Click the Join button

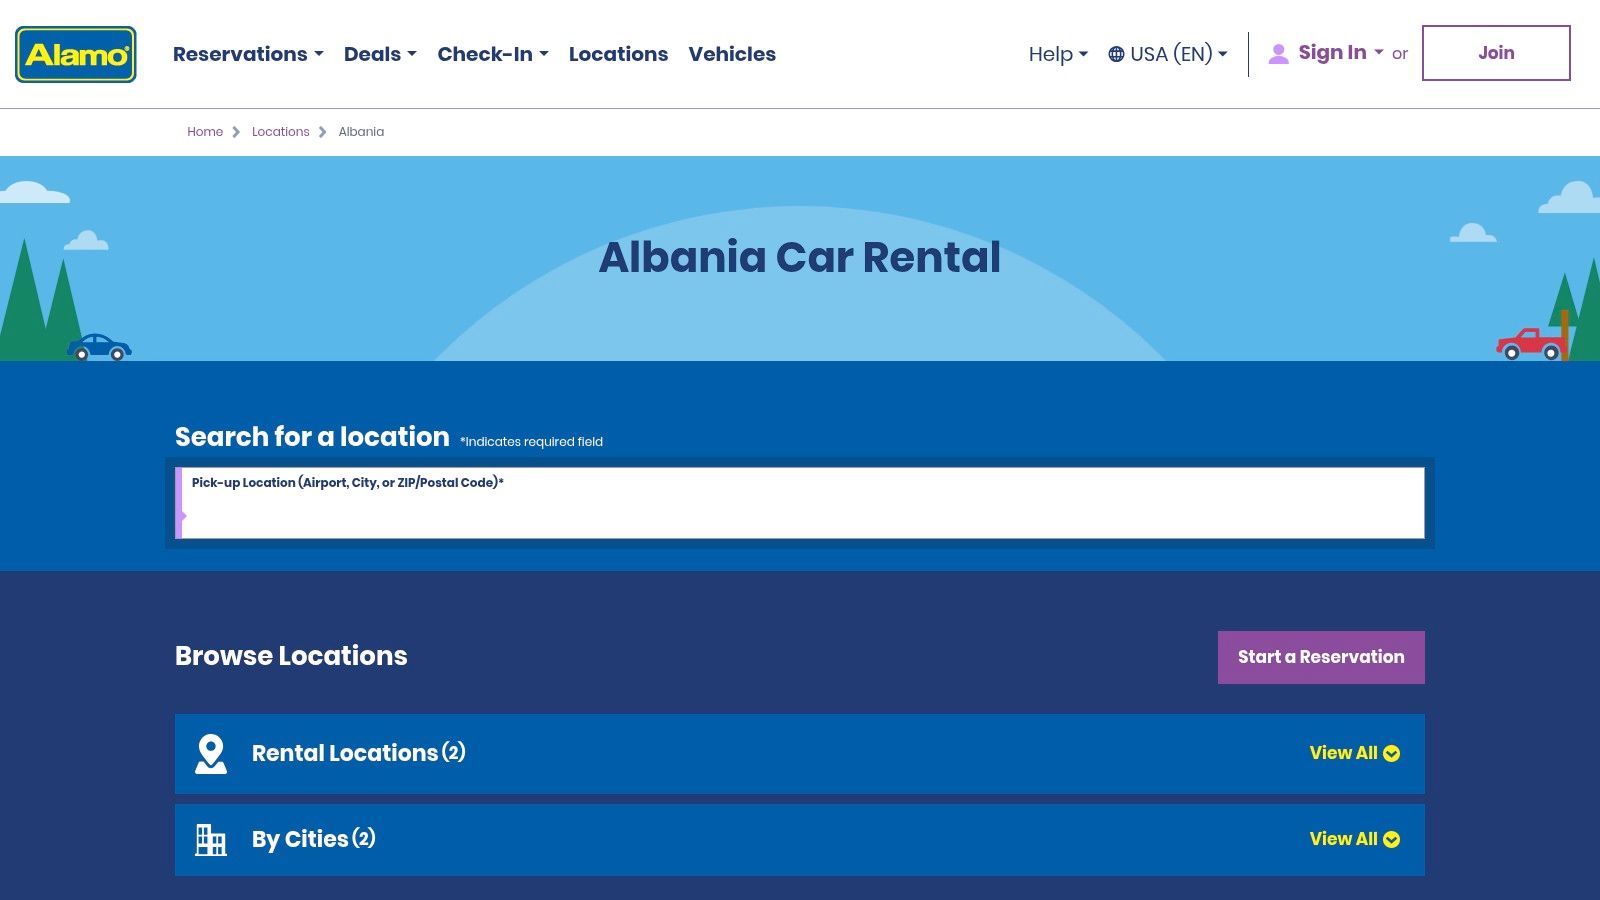1496,53
